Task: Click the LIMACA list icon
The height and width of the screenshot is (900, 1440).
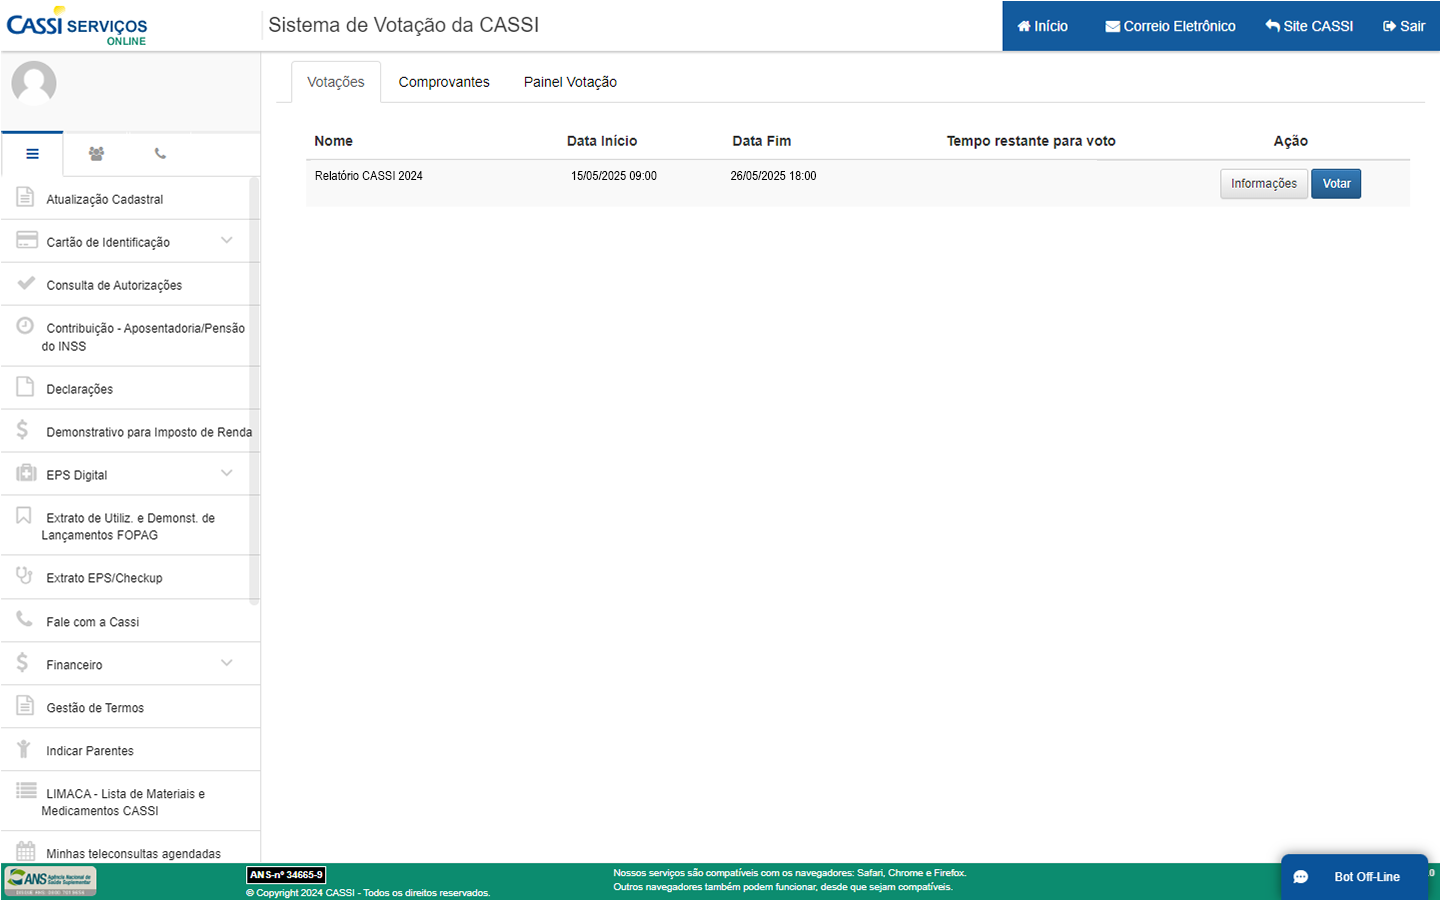Action: [x=26, y=790]
